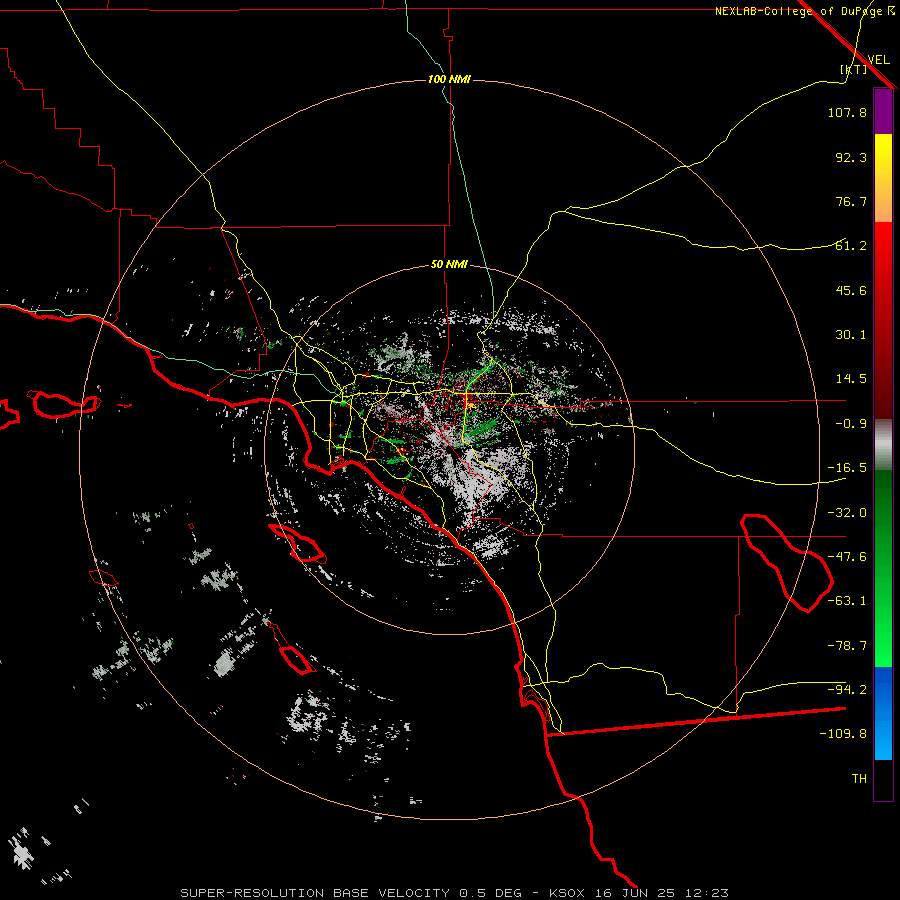Click the 100 NMI range ring label
The width and height of the screenshot is (900, 900).
[449, 79]
